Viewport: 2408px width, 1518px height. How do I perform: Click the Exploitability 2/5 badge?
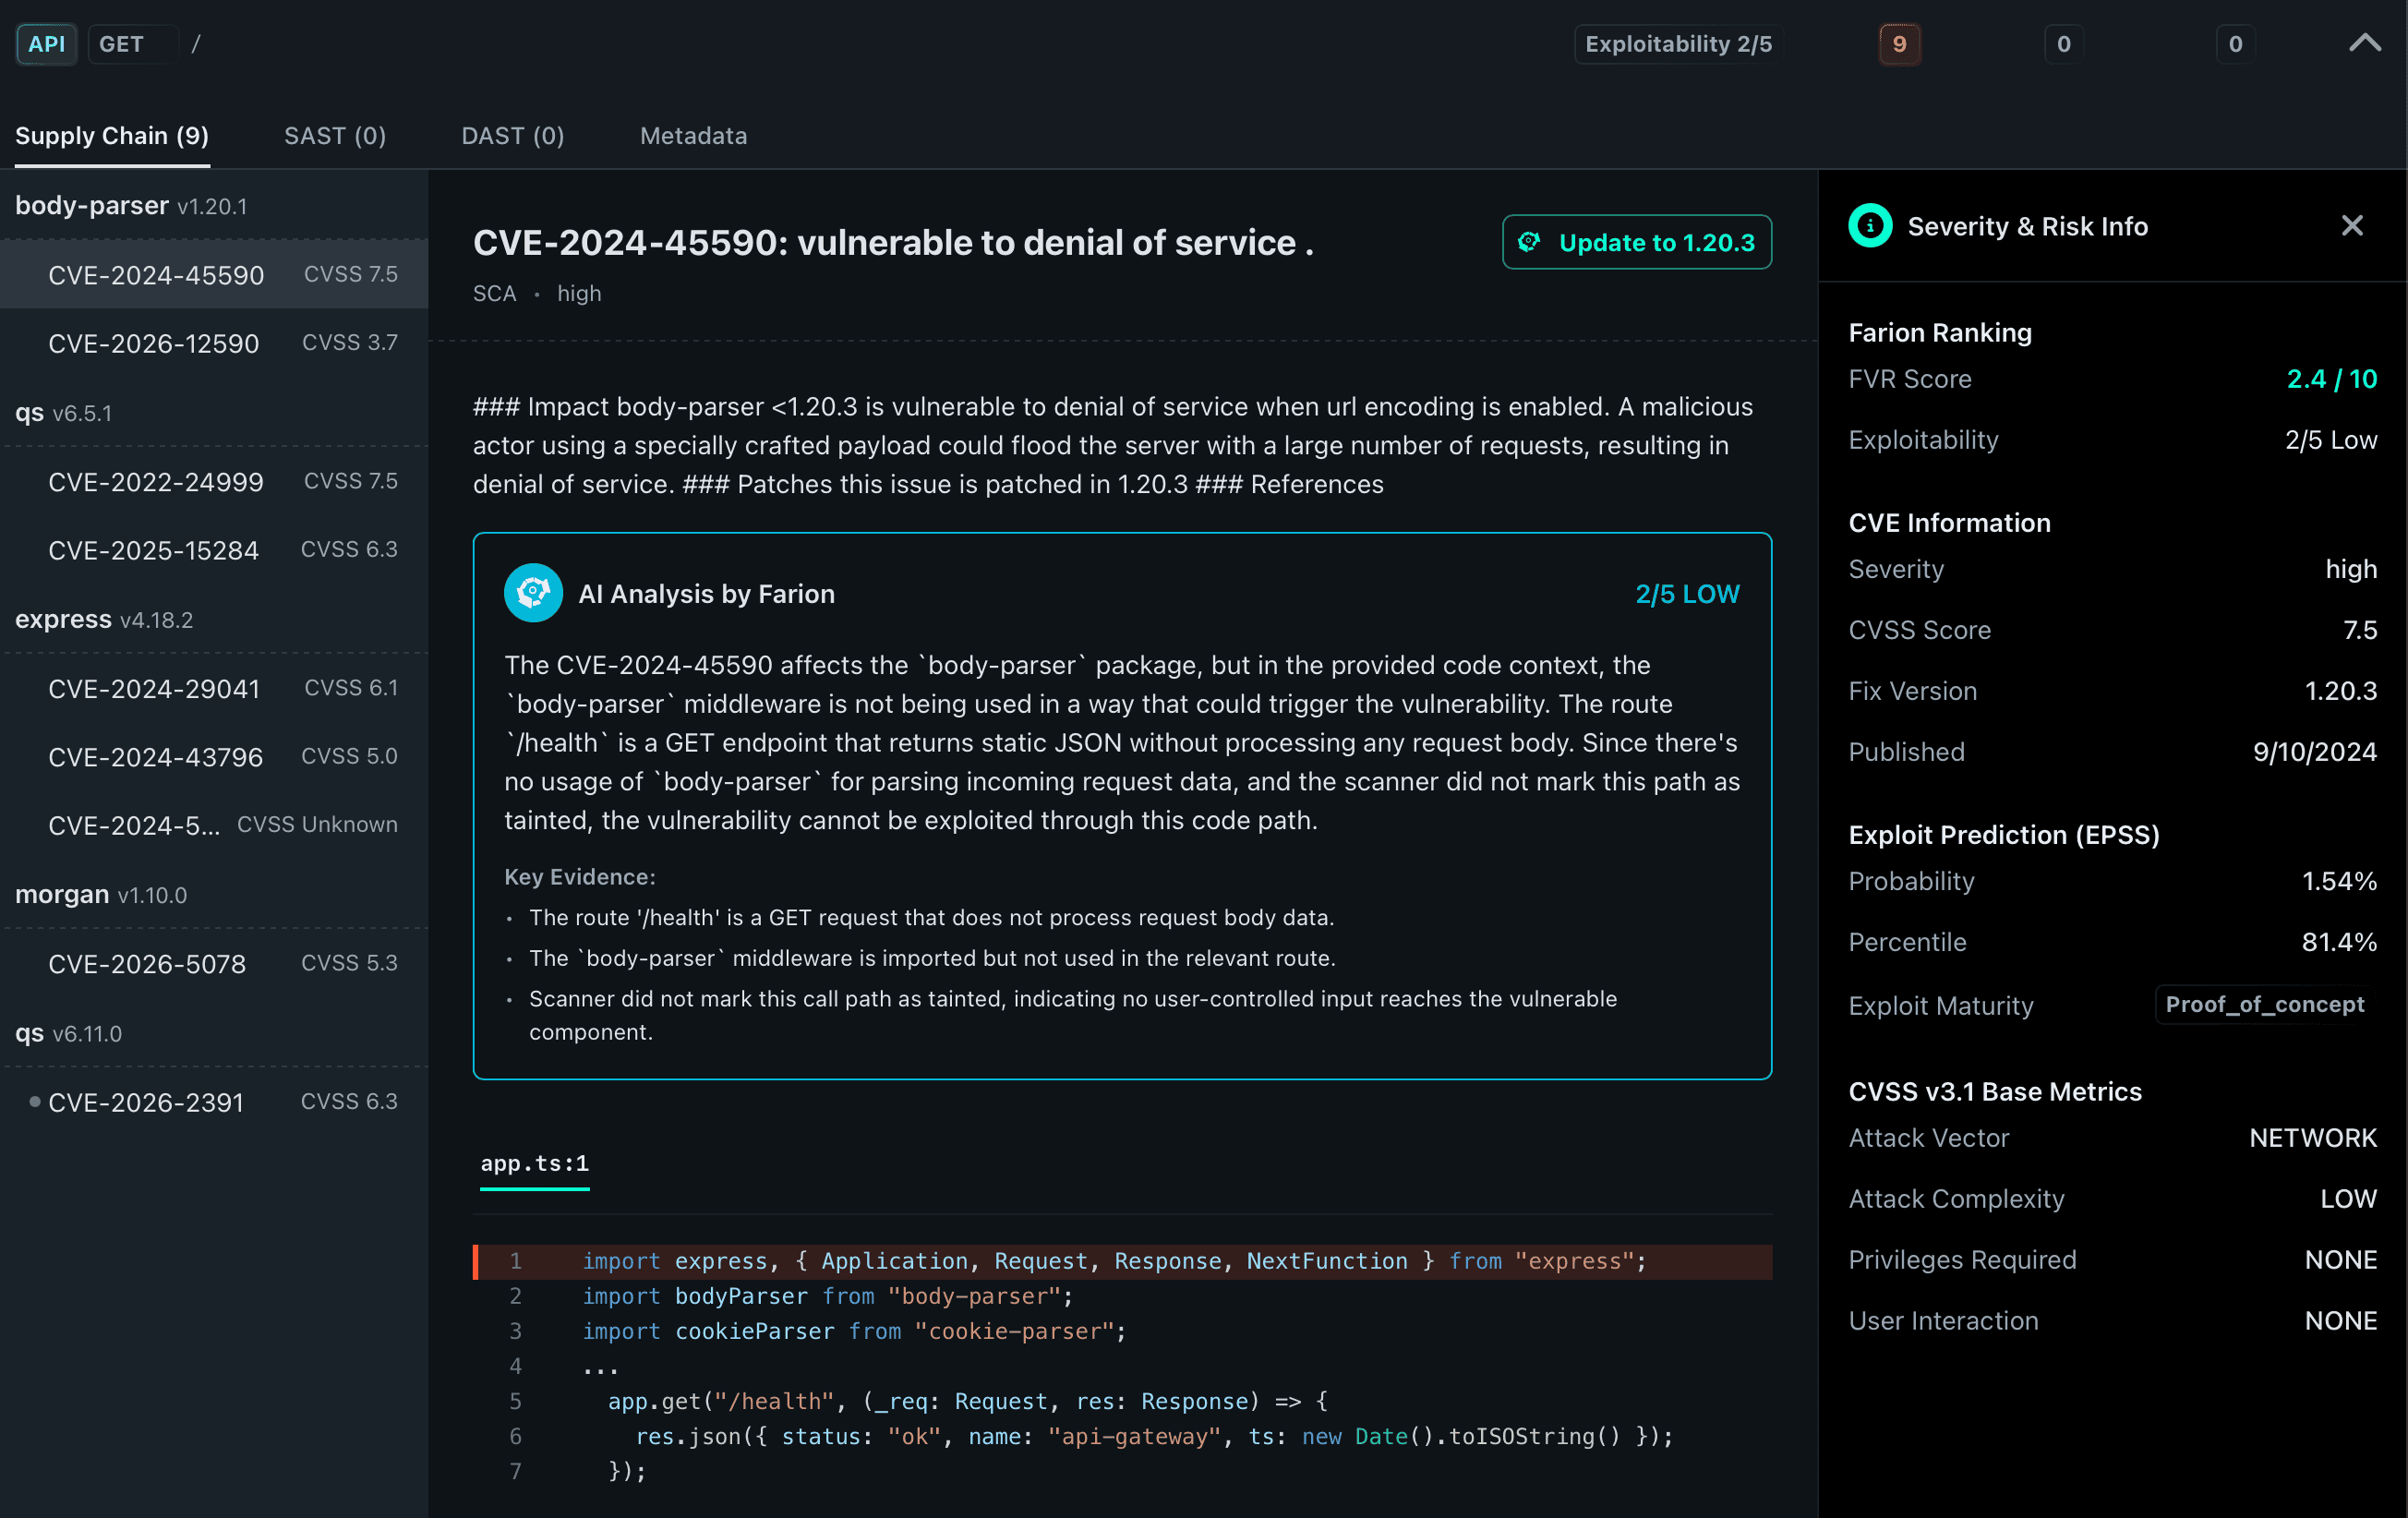(x=1678, y=43)
